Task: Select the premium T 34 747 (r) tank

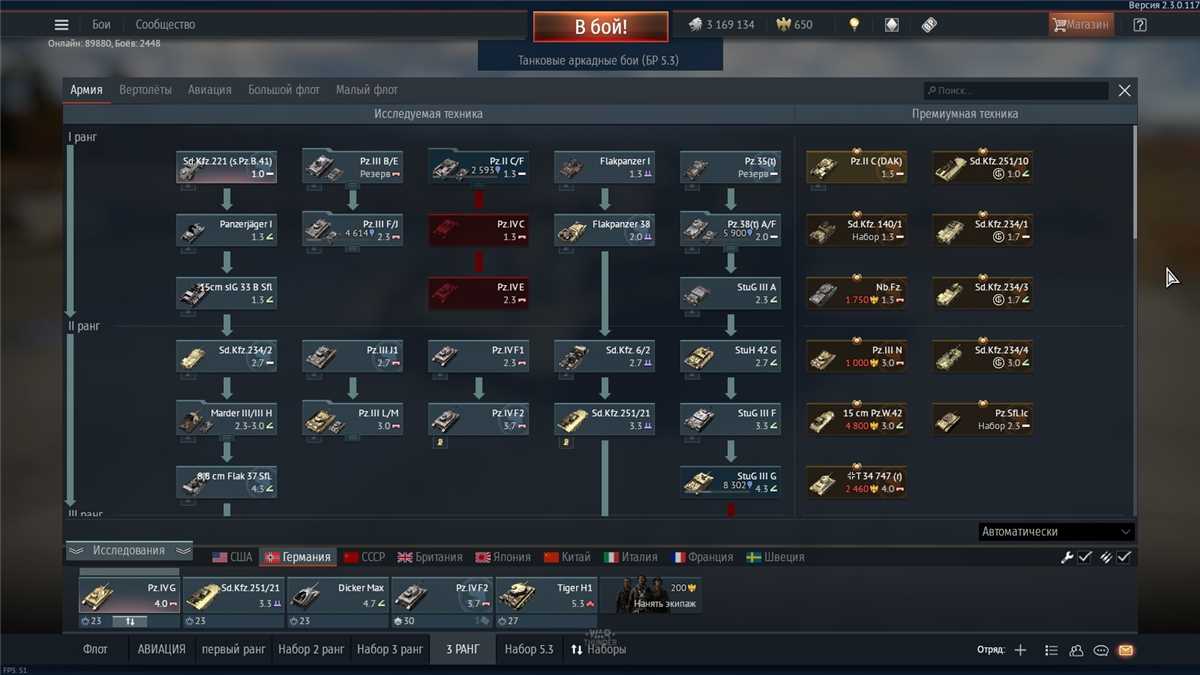Action: [x=857, y=482]
